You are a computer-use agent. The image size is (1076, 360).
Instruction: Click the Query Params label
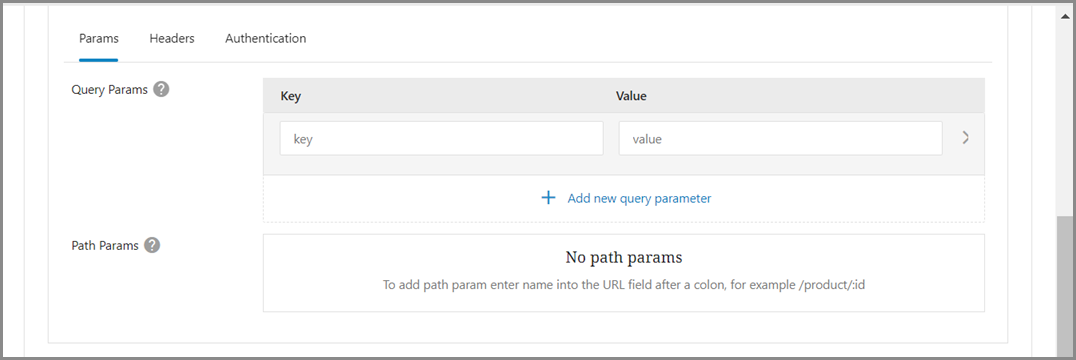coord(109,89)
